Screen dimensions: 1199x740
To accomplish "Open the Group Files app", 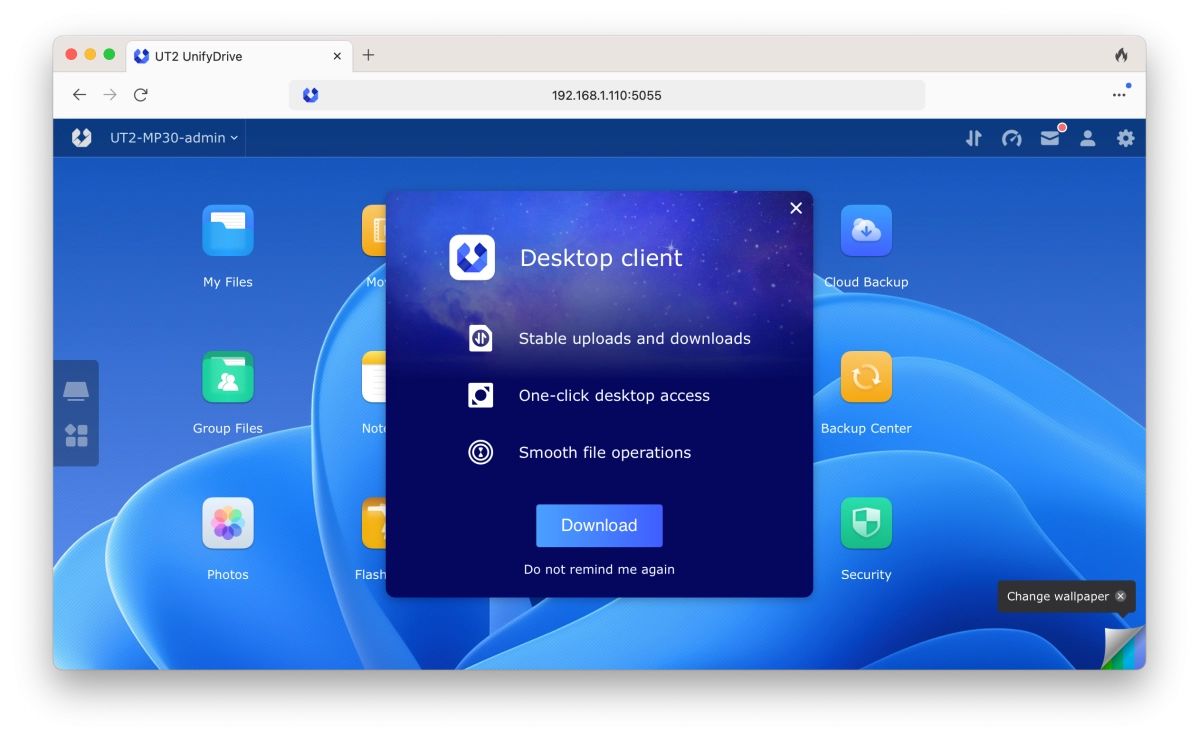I will (x=228, y=377).
